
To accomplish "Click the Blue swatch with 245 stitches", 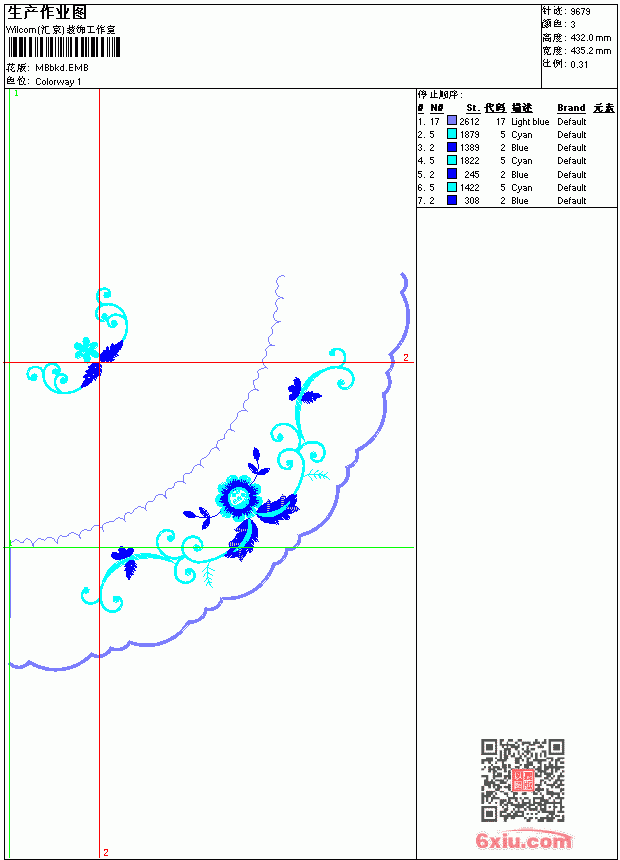I will 452,173.
